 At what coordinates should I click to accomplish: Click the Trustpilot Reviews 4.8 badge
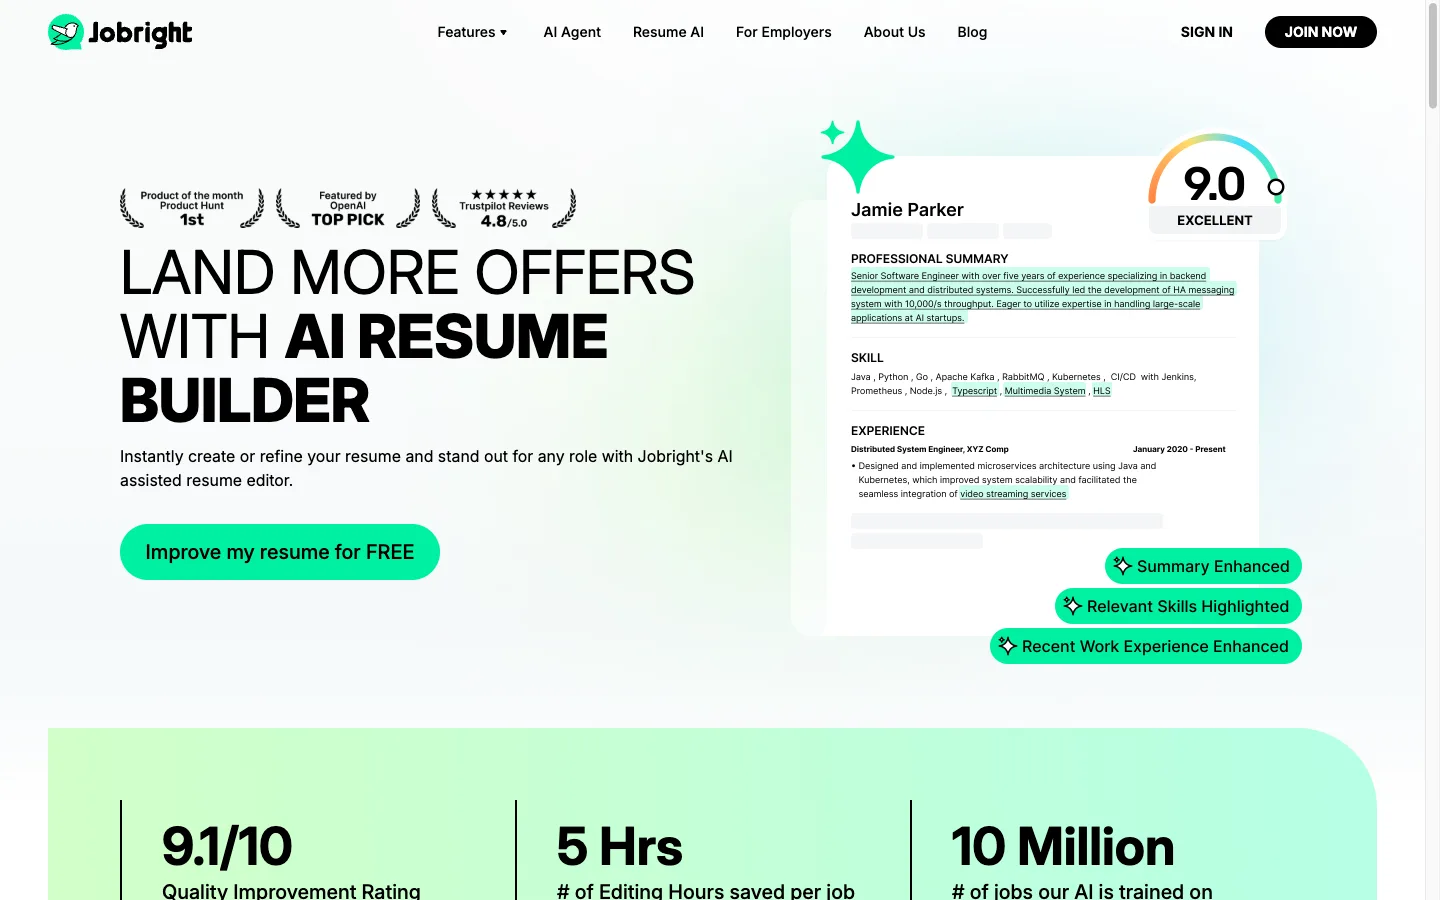pos(504,208)
